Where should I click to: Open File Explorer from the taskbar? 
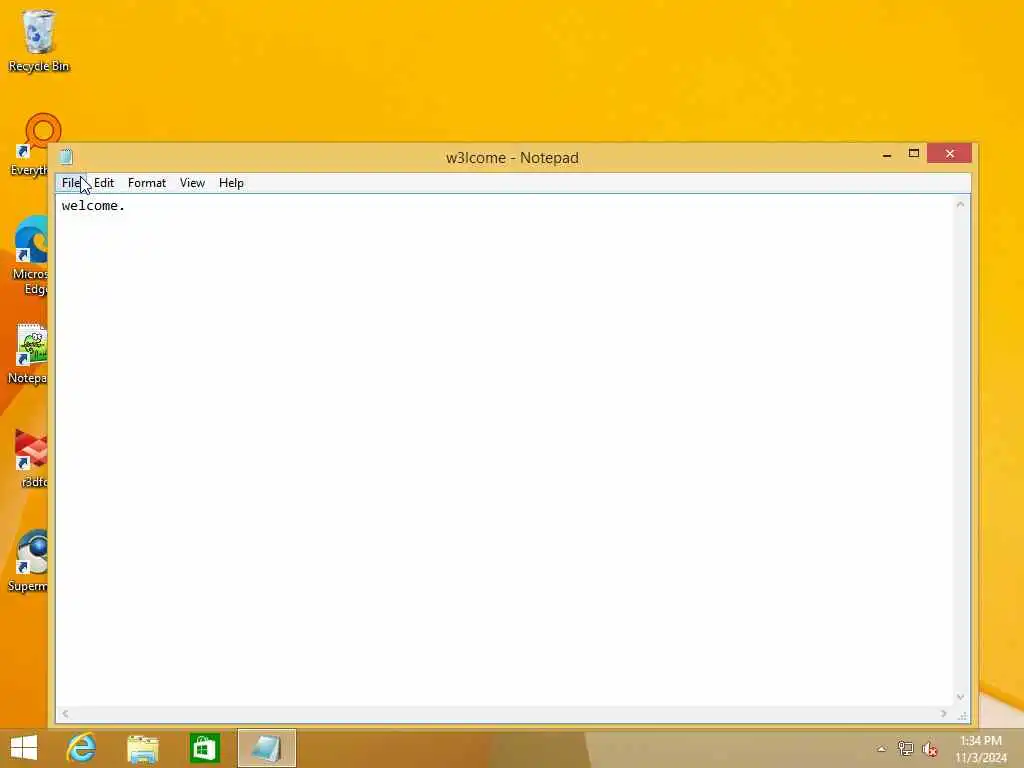[x=143, y=748]
